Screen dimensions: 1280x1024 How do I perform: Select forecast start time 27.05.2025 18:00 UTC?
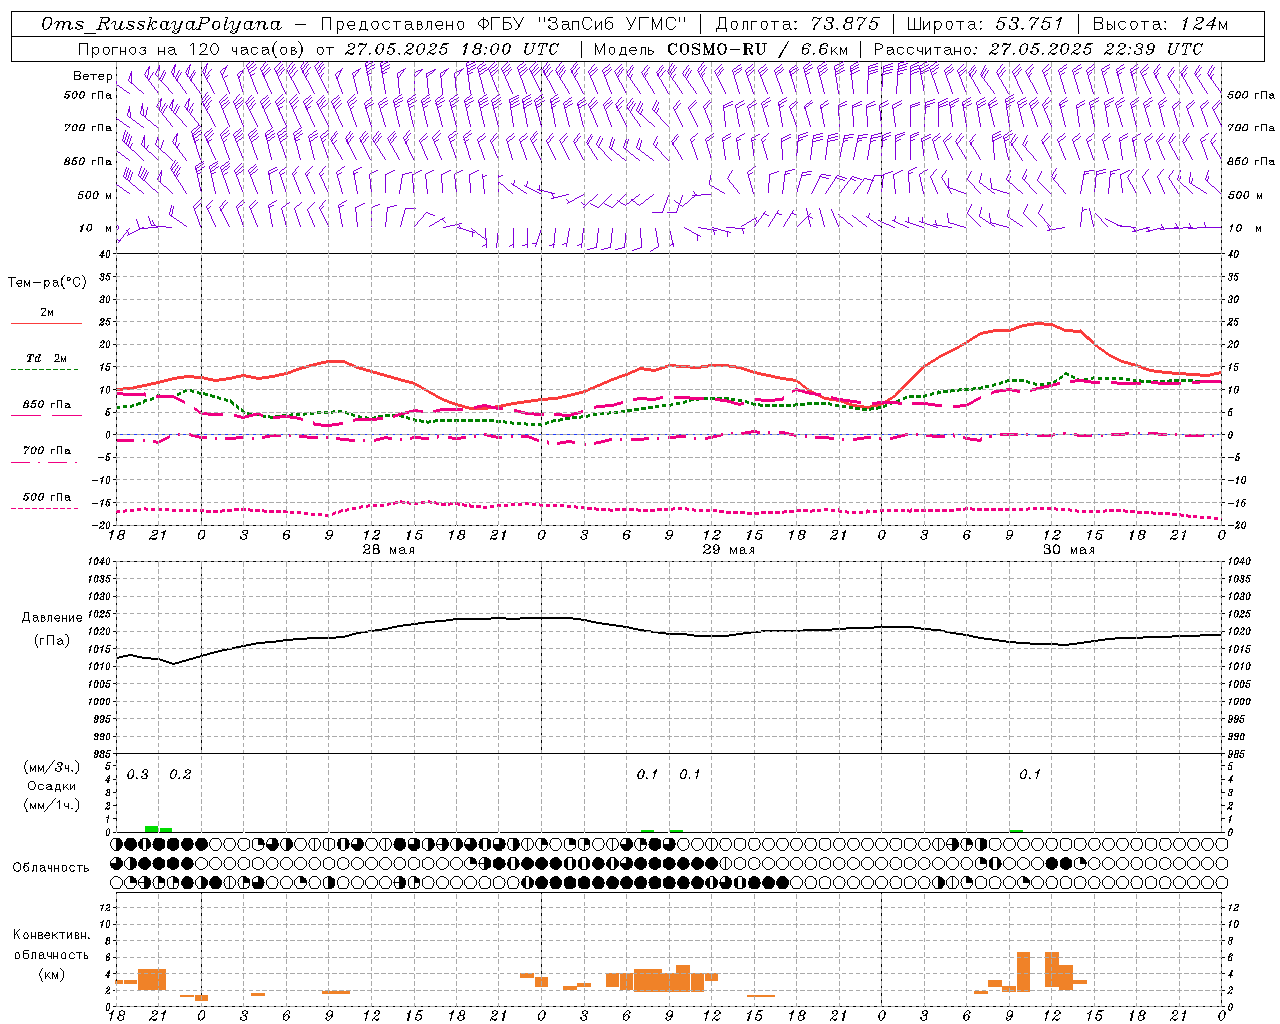click(x=452, y=49)
